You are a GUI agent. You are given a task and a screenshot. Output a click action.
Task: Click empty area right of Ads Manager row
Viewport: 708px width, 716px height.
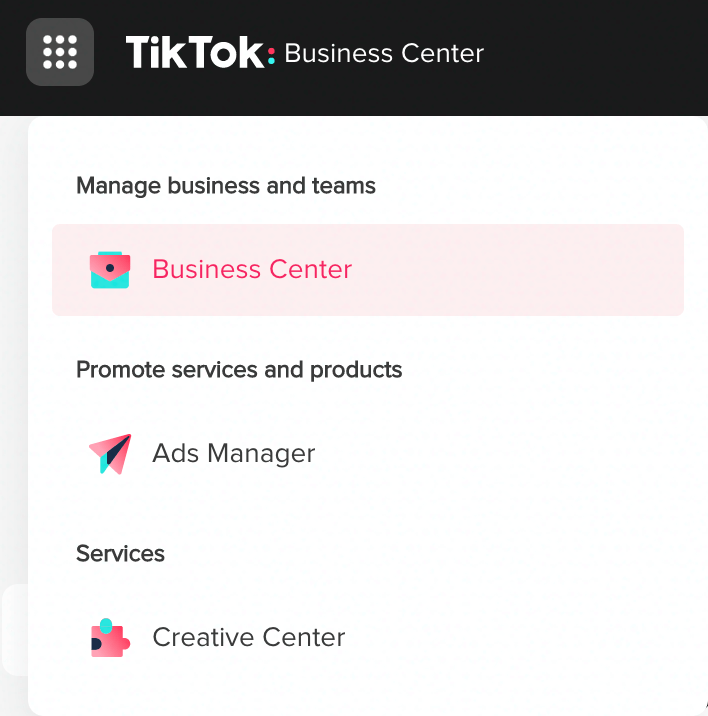click(x=502, y=454)
